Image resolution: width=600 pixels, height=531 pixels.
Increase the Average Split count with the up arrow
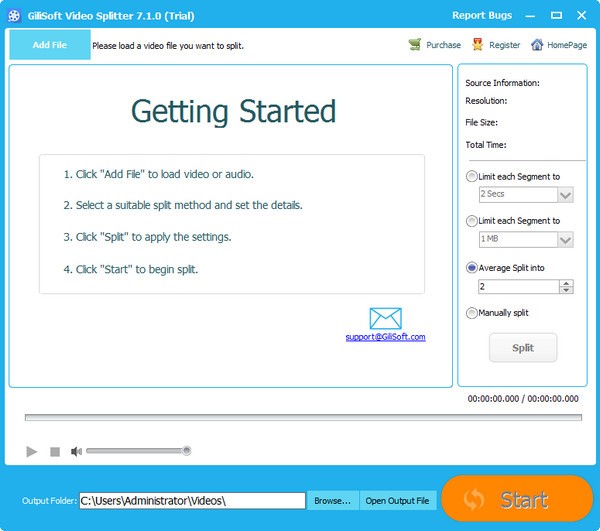coord(567,283)
